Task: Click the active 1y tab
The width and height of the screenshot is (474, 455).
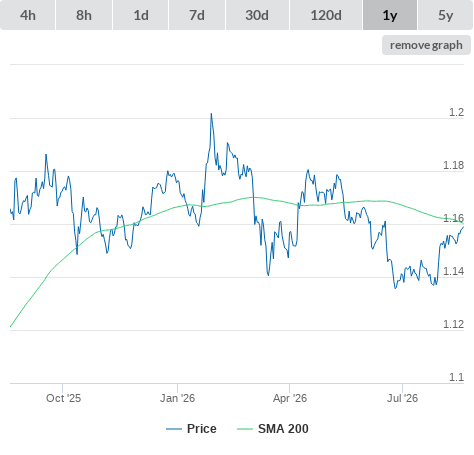Action: pos(390,15)
